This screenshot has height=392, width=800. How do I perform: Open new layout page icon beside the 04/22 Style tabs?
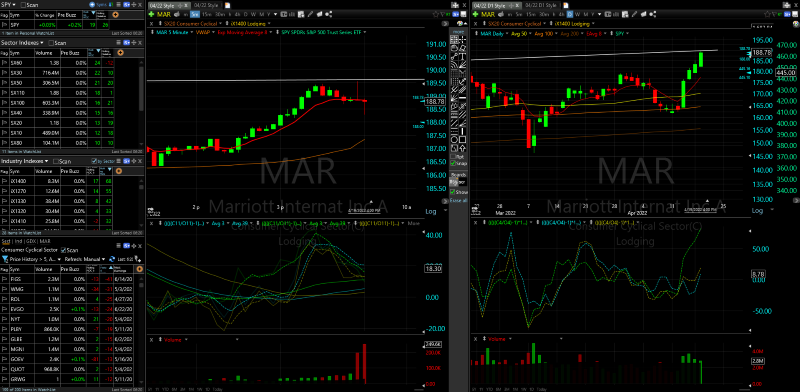[x=227, y=5]
